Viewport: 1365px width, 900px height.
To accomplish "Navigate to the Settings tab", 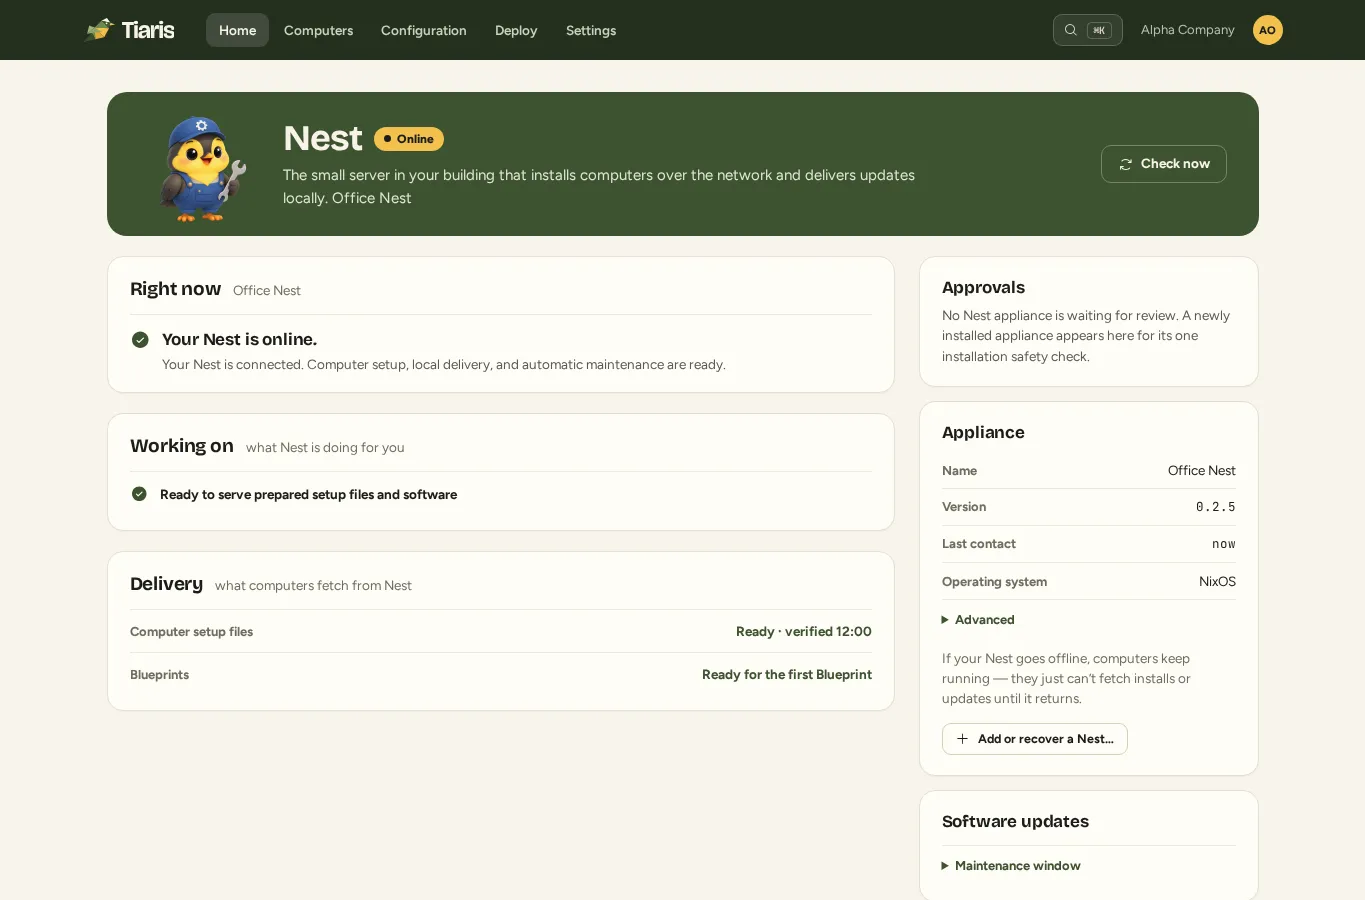I will (591, 30).
